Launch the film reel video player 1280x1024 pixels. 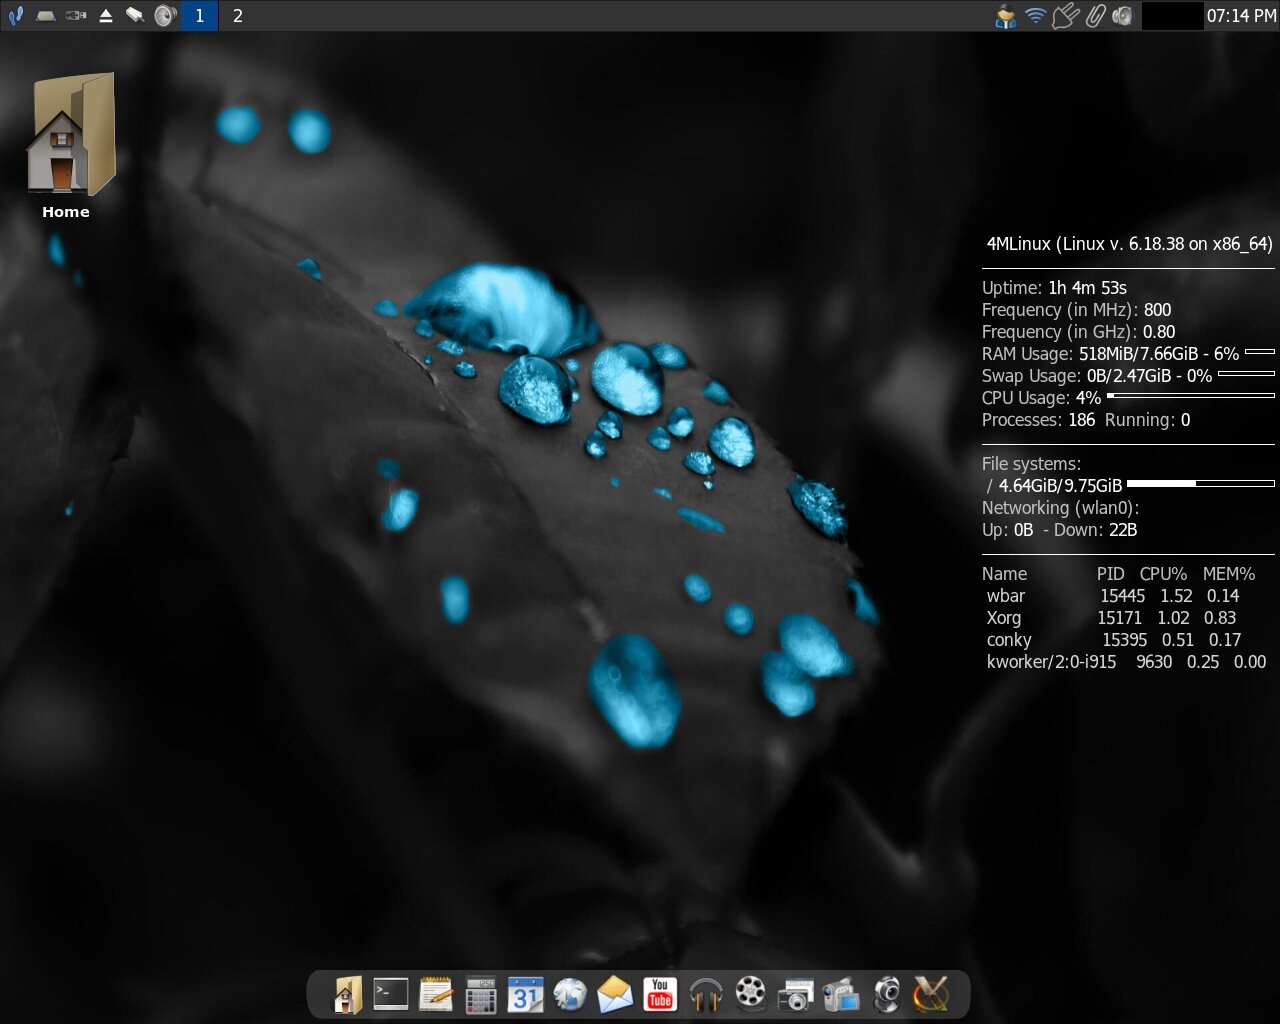(750, 993)
